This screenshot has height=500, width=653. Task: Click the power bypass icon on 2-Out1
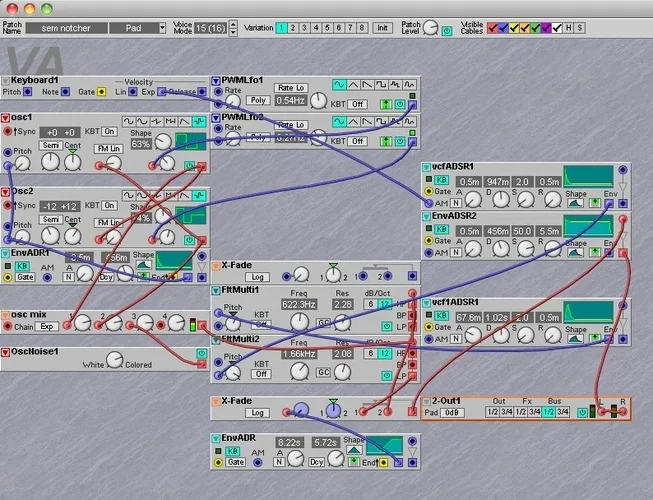pos(582,411)
